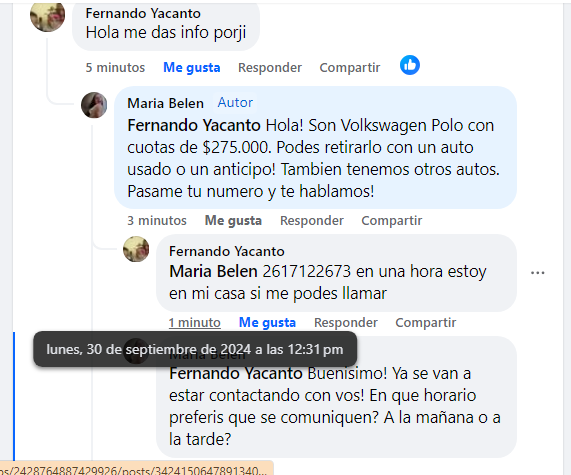Open Fernando Yacanto's top profile picture
This screenshot has height=475, width=571.
coord(47,16)
